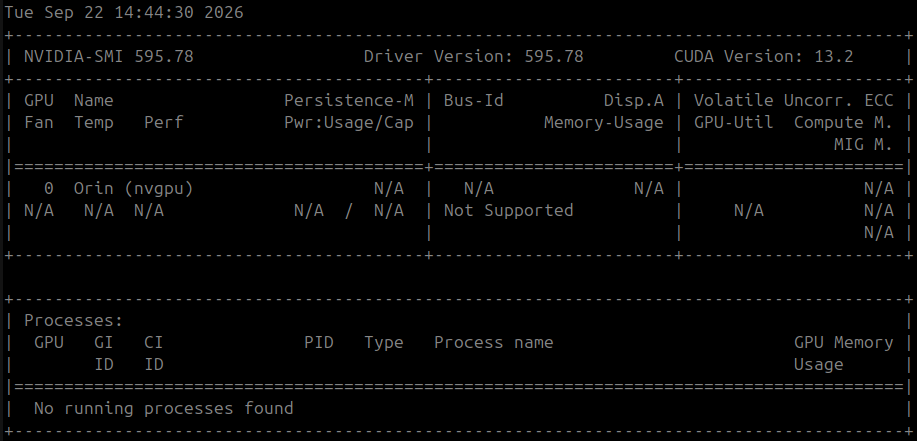The image size is (917, 441).
Task: Click the Persistence-M column header
Action: click(349, 101)
